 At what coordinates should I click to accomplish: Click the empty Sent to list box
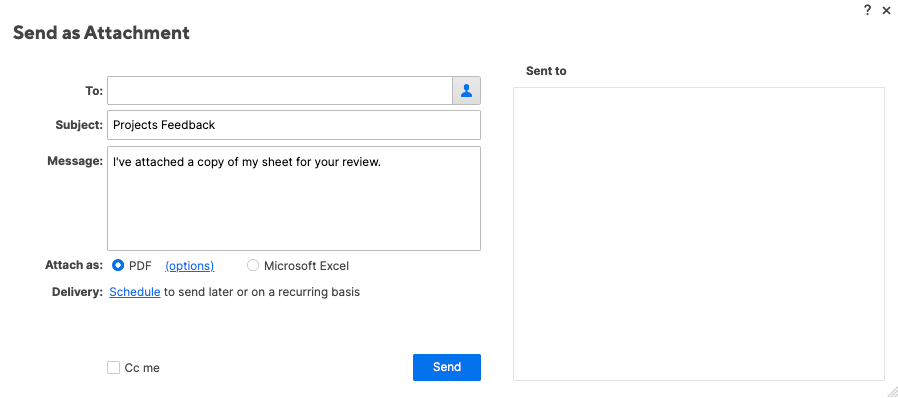tap(699, 234)
